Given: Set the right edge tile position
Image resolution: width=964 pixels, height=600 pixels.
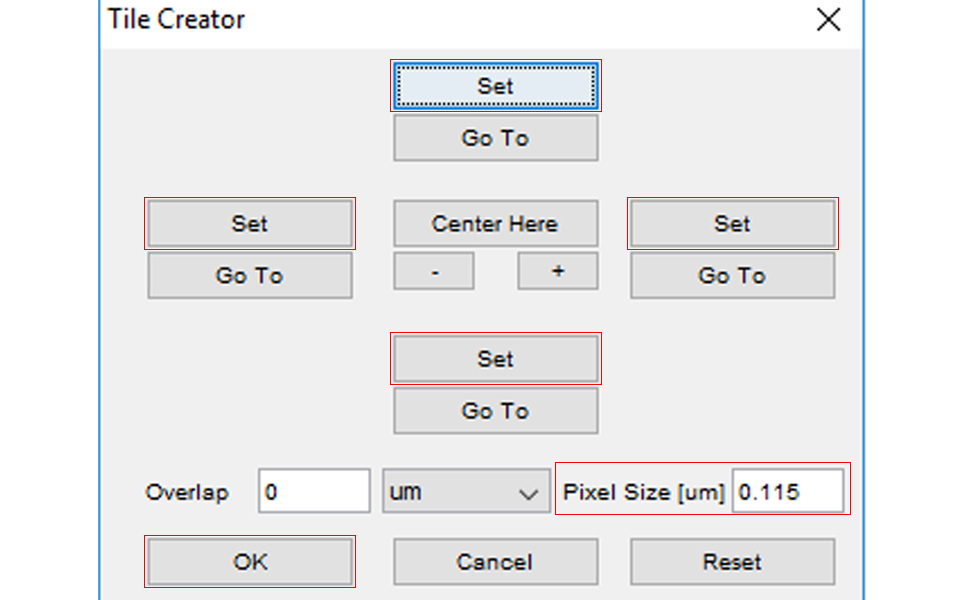Looking at the screenshot, I should pos(732,224).
